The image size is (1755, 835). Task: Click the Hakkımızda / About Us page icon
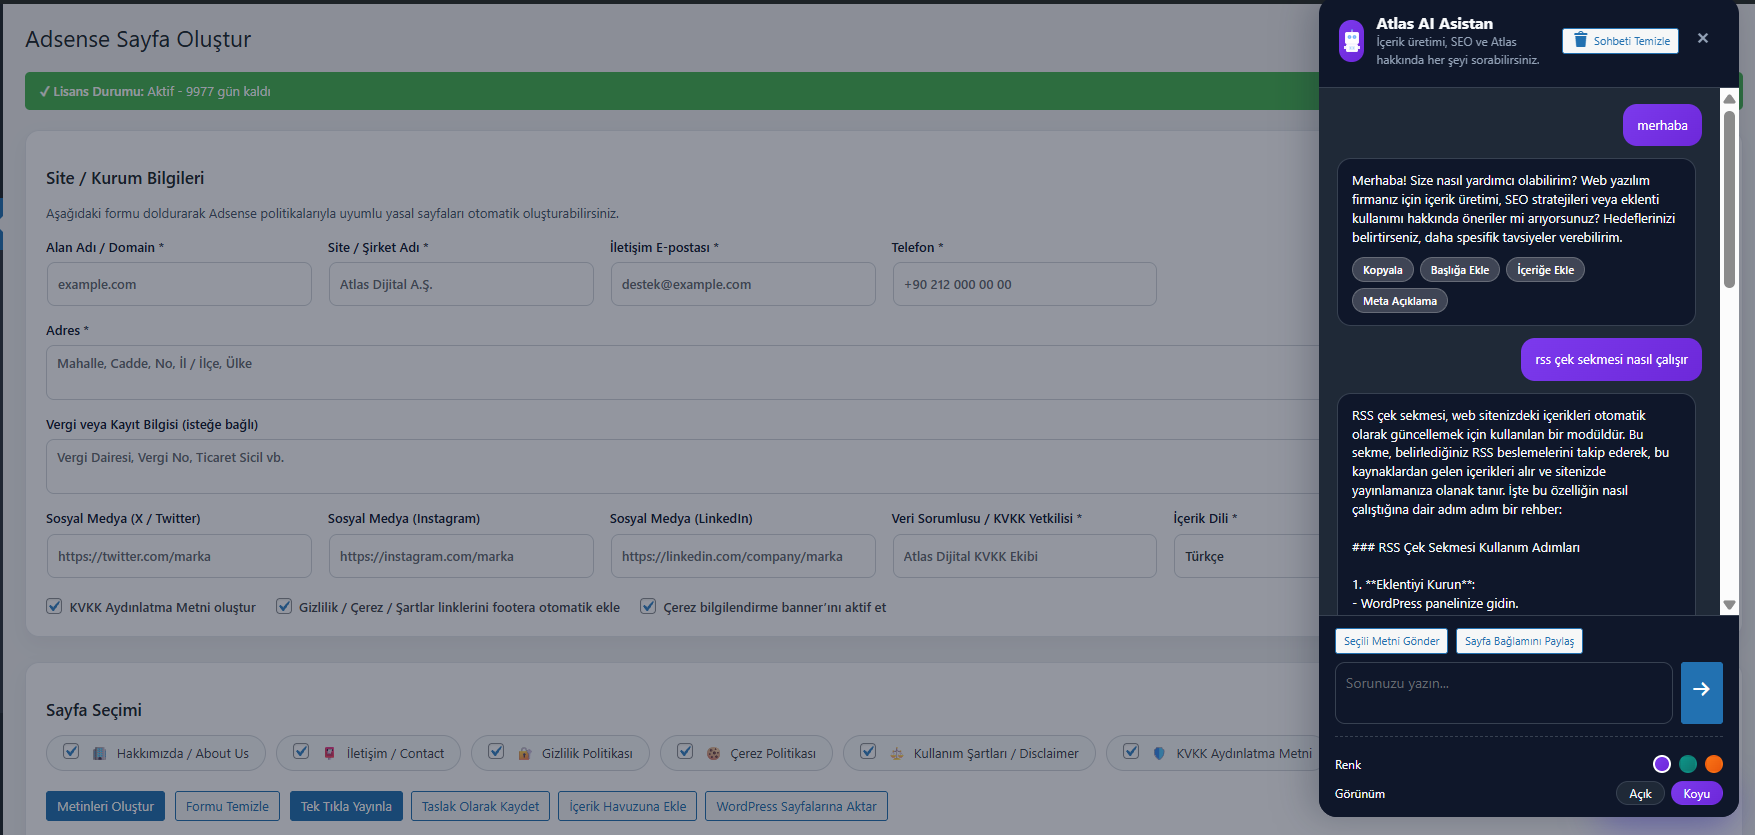[99, 754]
